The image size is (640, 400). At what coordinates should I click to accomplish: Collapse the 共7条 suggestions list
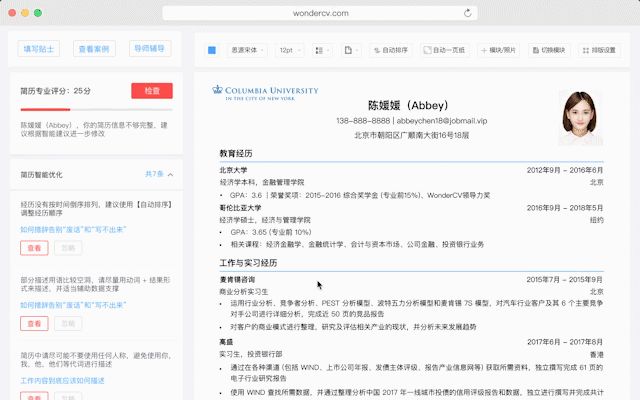click(159, 174)
